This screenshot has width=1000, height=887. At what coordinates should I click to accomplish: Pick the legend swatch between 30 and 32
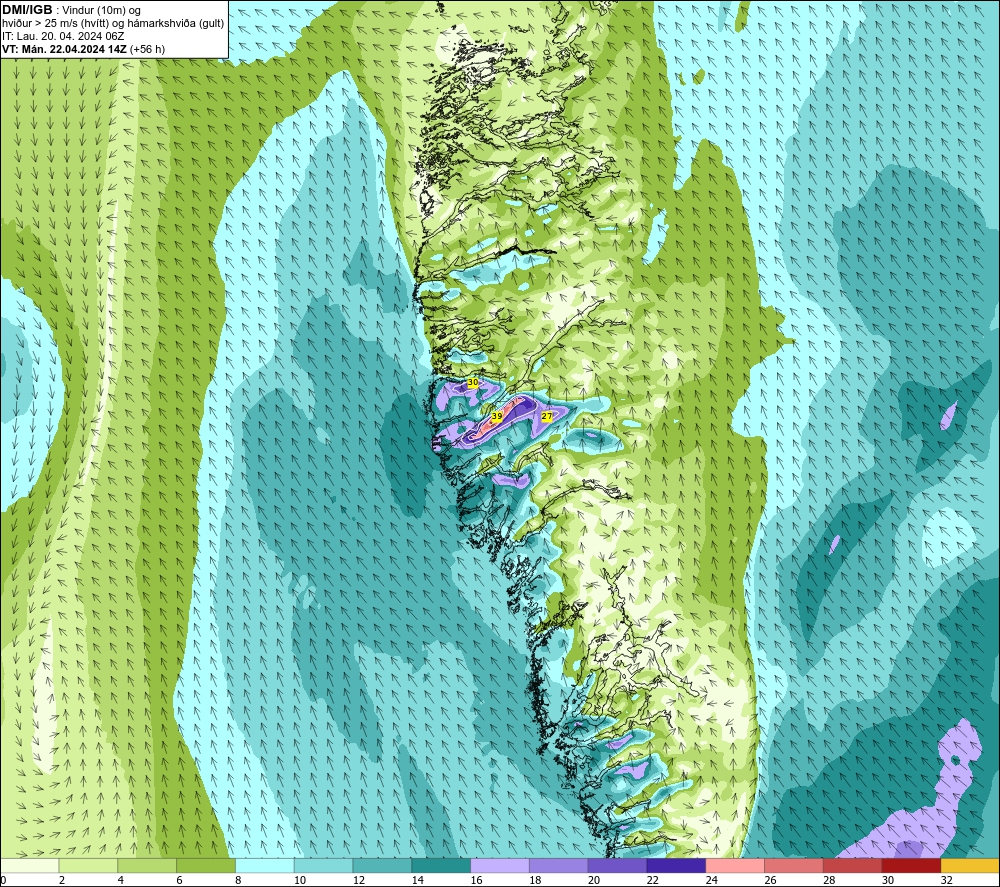pyautogui.click(x=911, y=866)
